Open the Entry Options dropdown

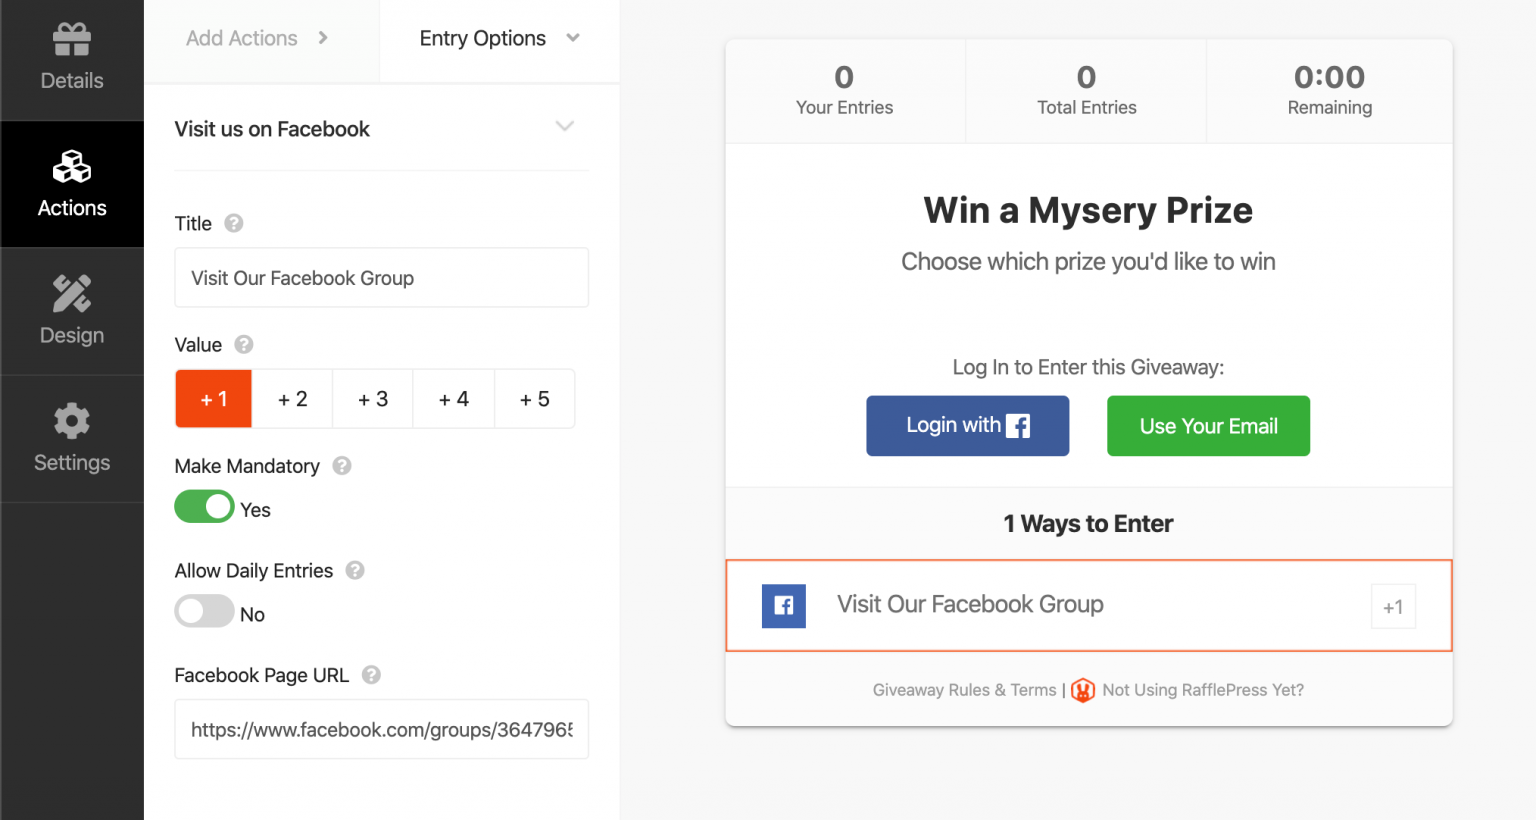point(572,37)
